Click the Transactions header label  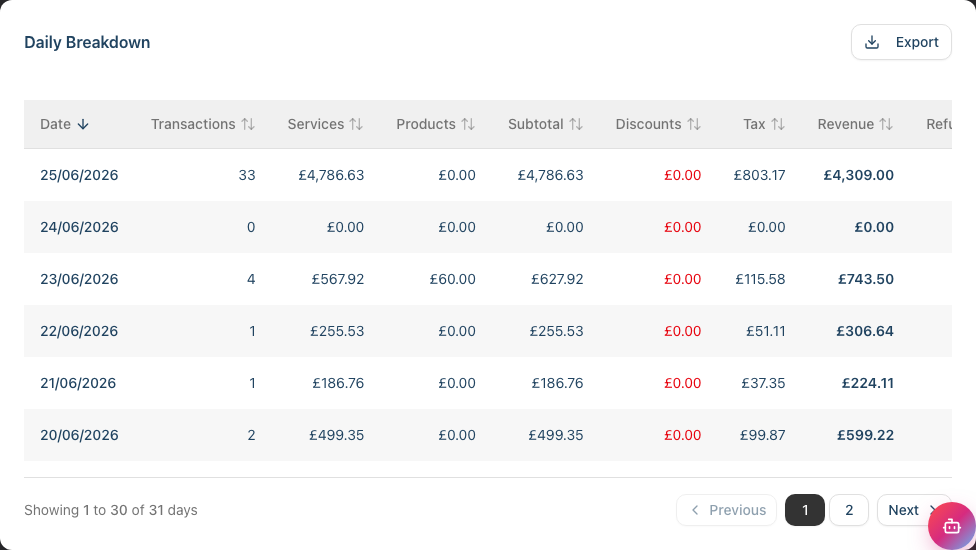pos(193,124)
